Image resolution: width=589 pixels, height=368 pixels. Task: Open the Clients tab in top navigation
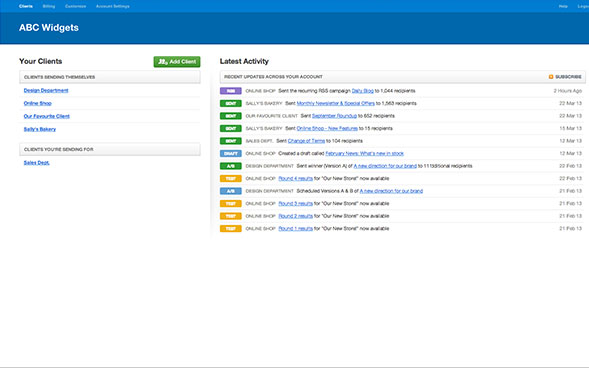[26, 6]
